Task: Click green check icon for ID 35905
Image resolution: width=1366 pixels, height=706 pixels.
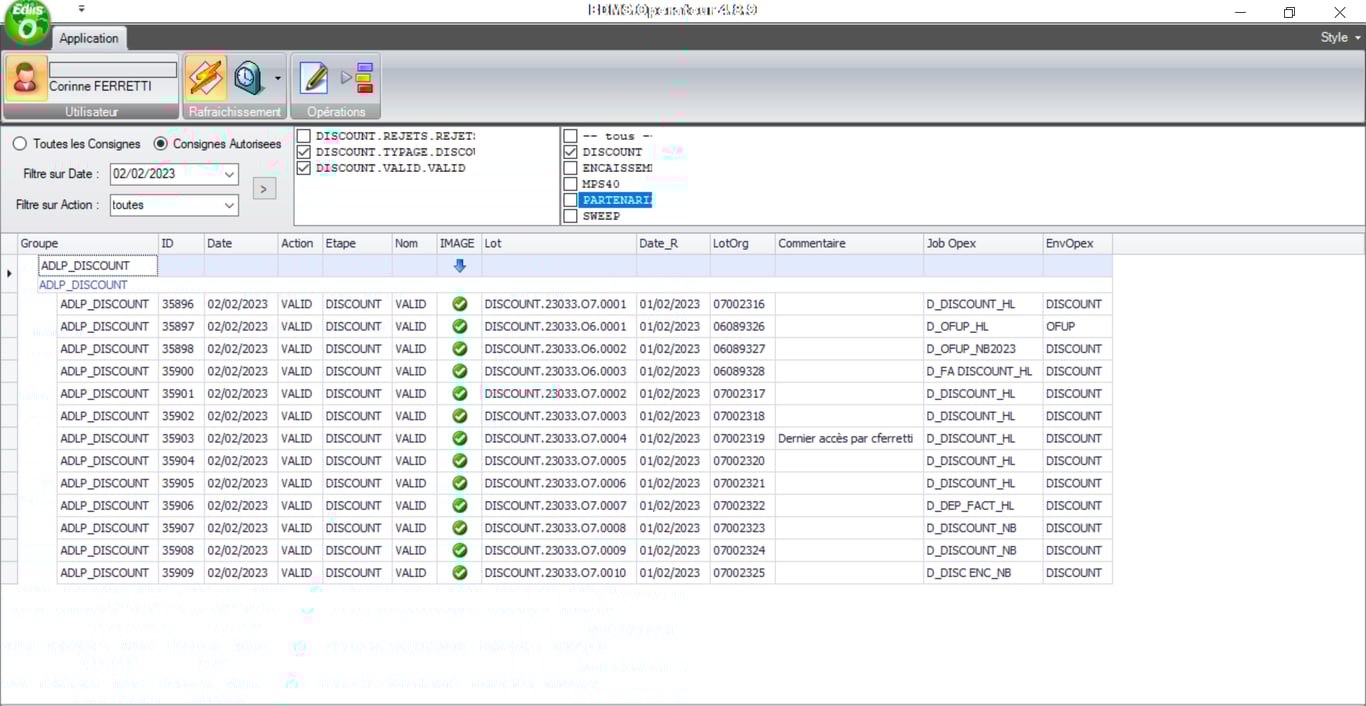Action: point(460,483)
